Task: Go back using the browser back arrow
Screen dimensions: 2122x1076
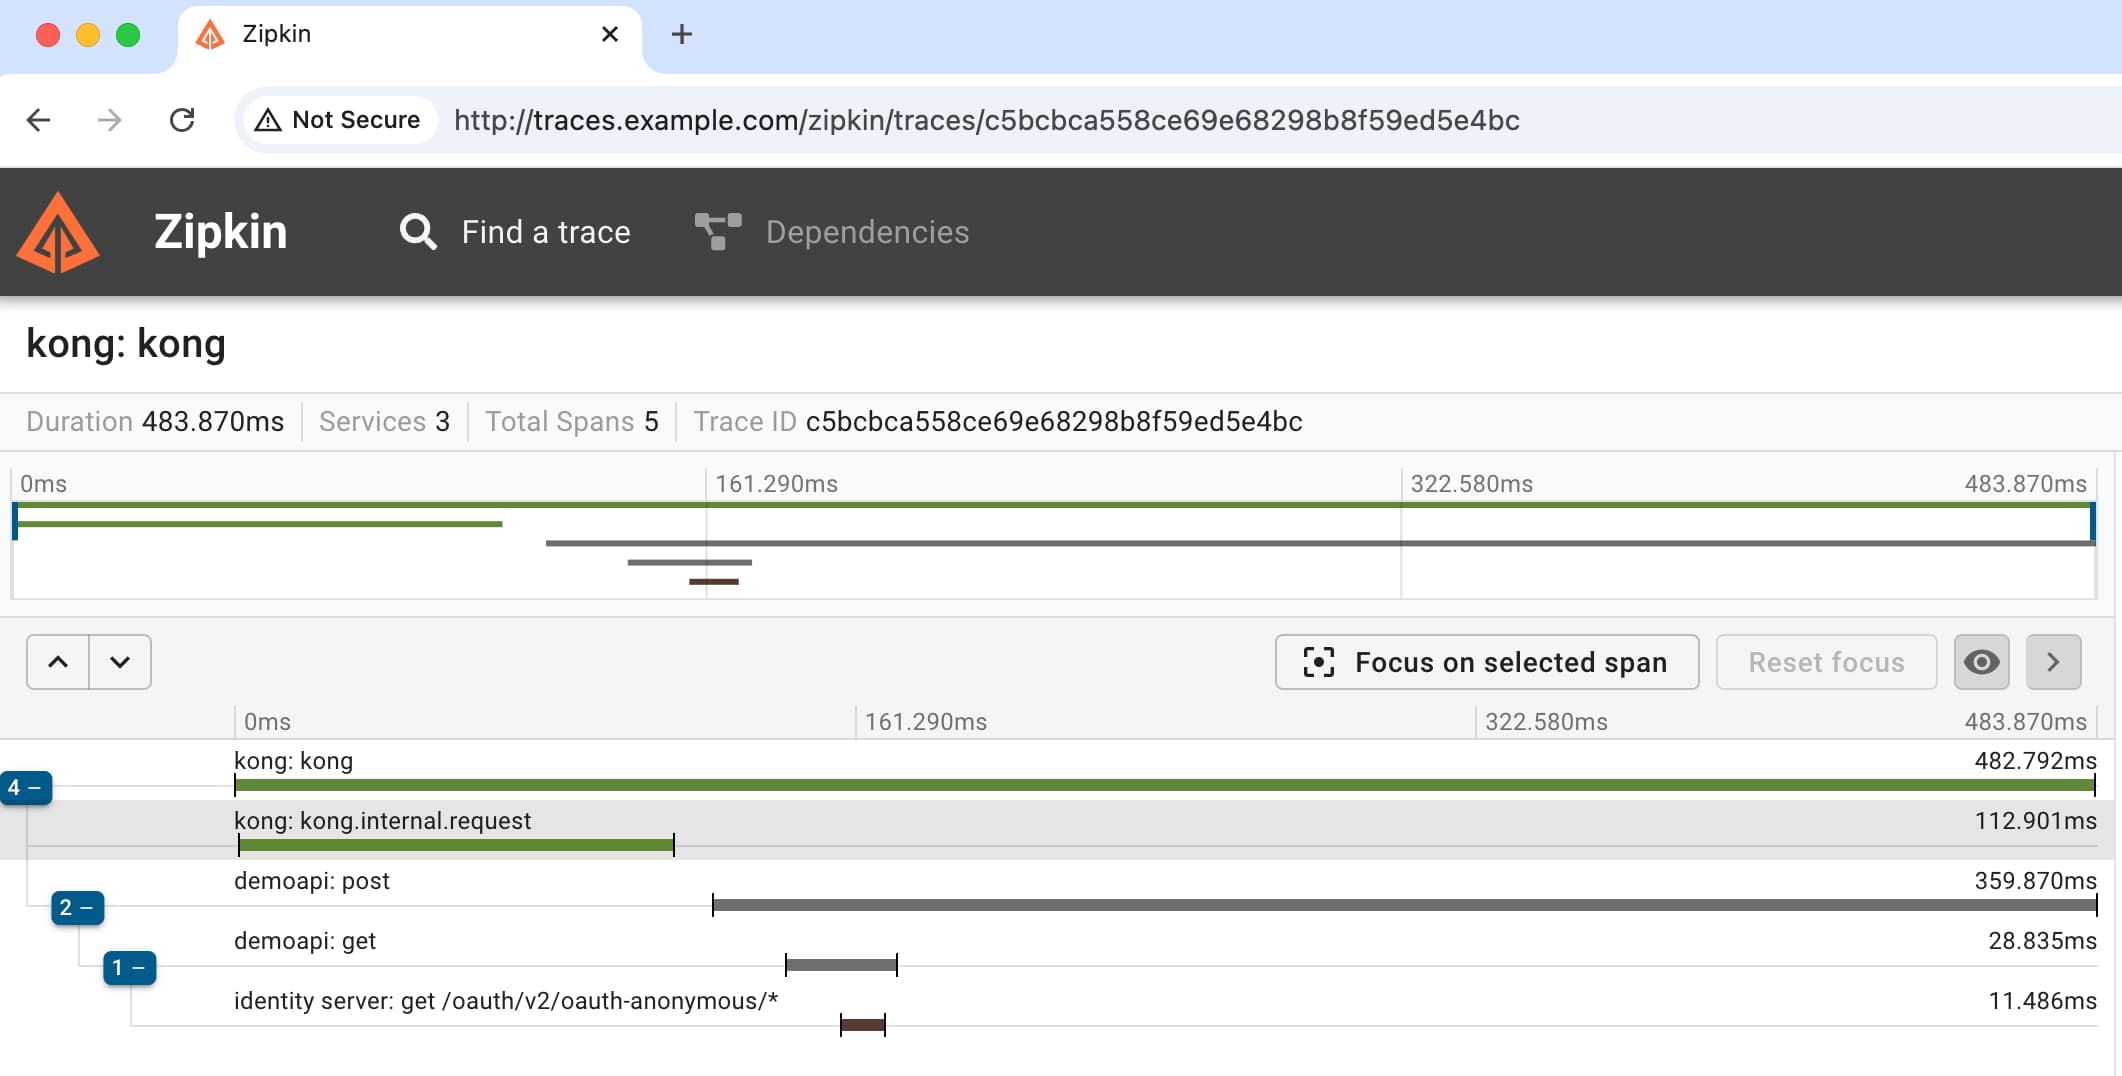Action: [39, 120]
